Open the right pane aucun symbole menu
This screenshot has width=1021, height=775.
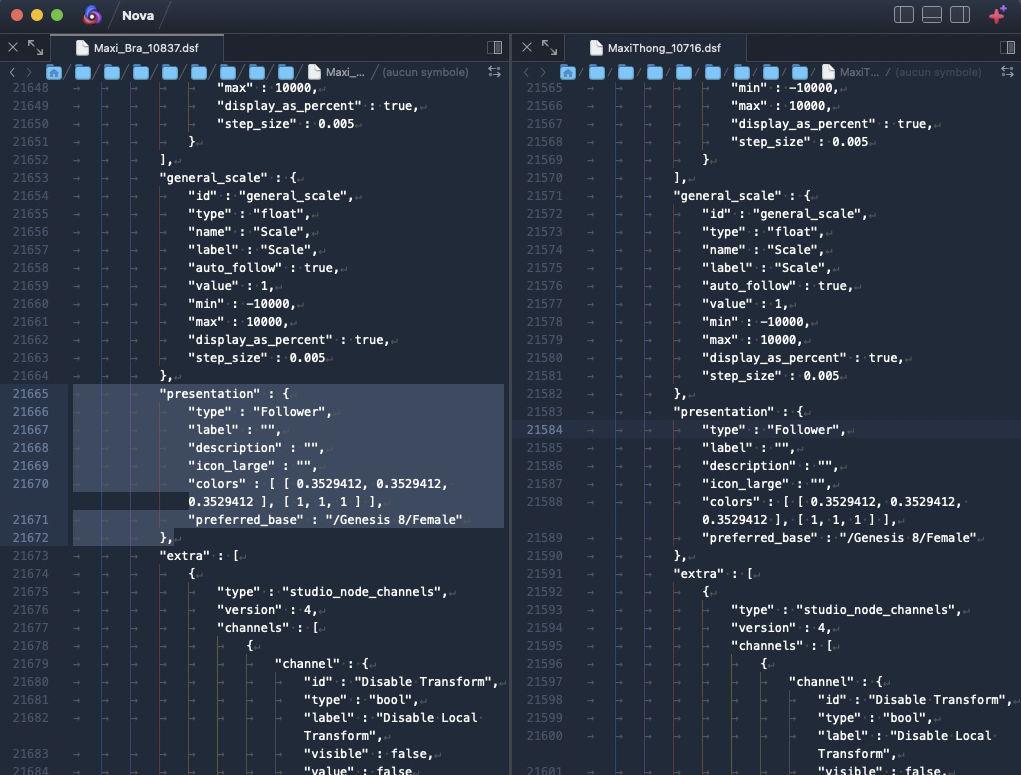[938, 72]
